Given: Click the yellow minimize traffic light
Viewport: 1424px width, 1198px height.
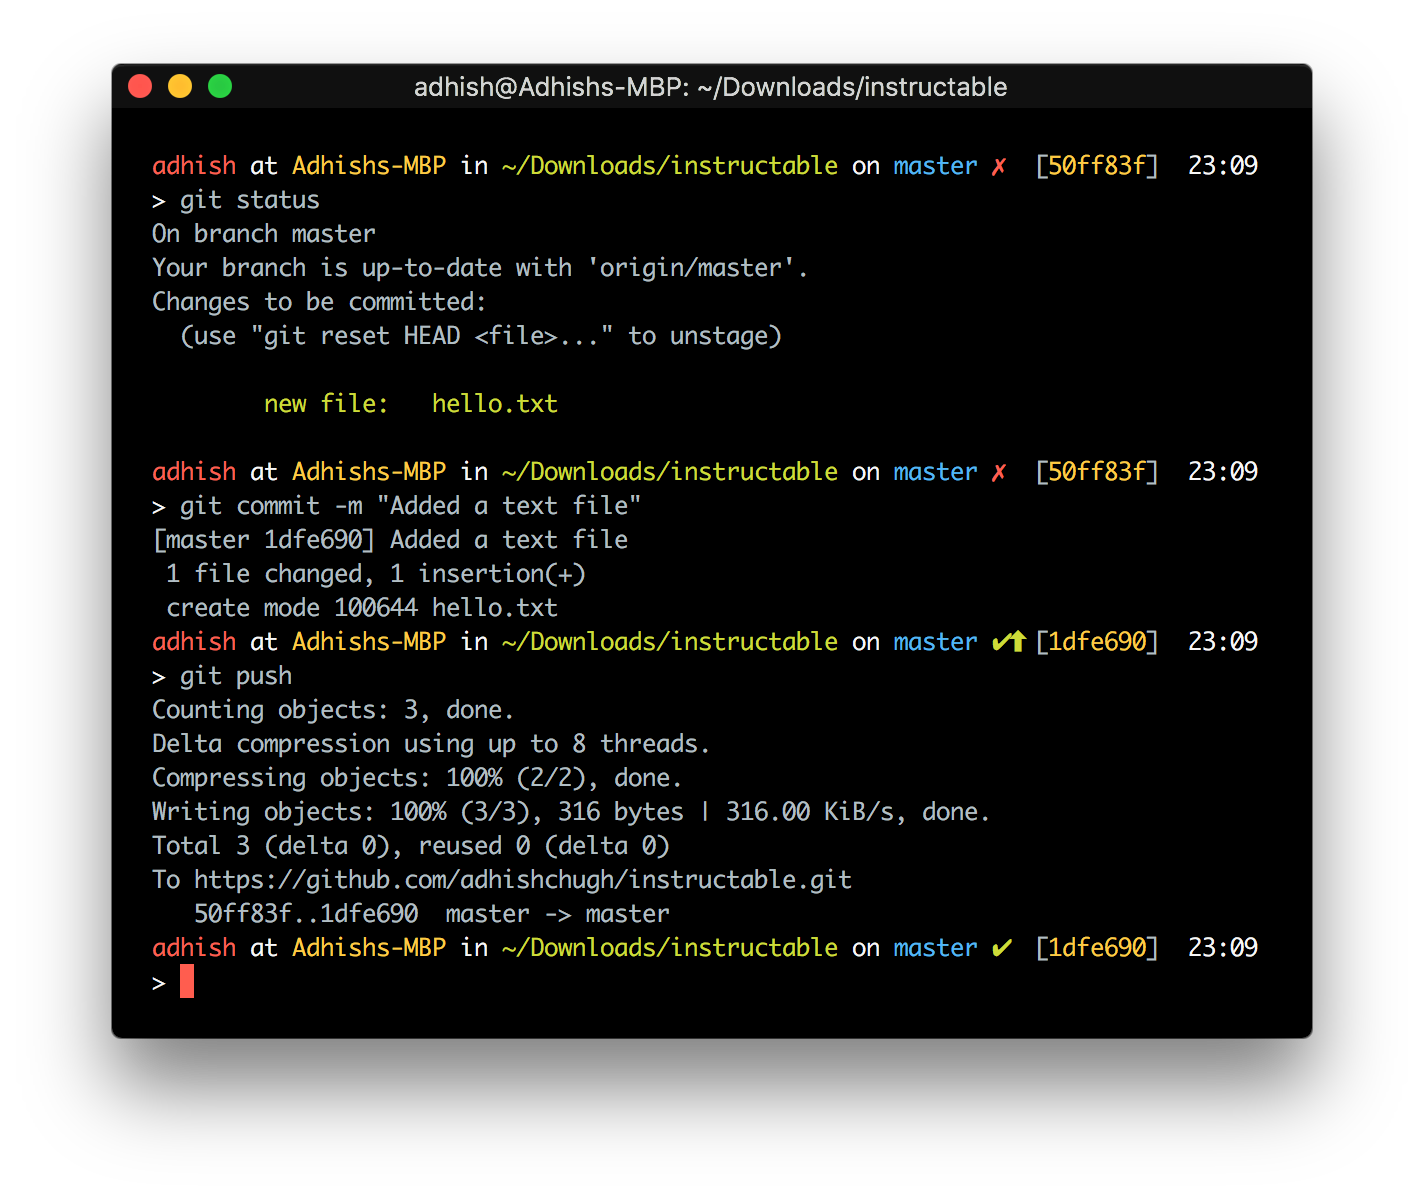Looking at the screenshot, I should coord(180,86).
